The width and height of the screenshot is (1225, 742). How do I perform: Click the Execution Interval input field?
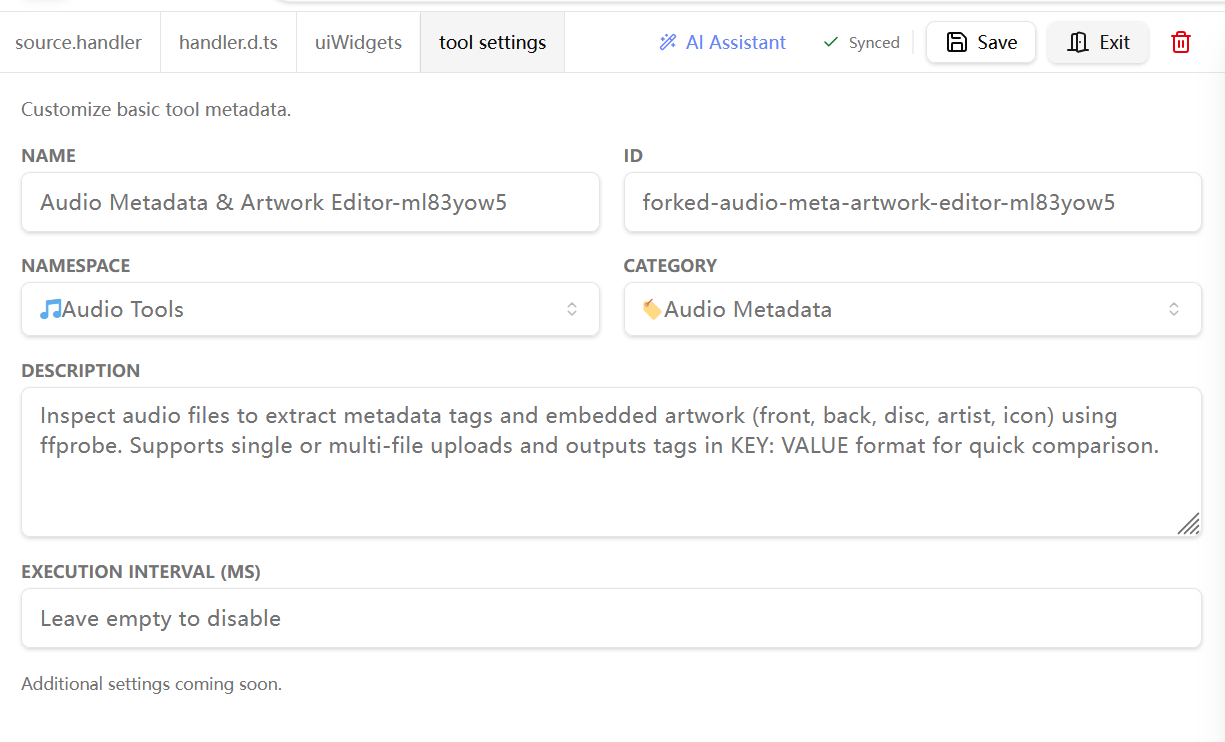click(x=610, y=618)
